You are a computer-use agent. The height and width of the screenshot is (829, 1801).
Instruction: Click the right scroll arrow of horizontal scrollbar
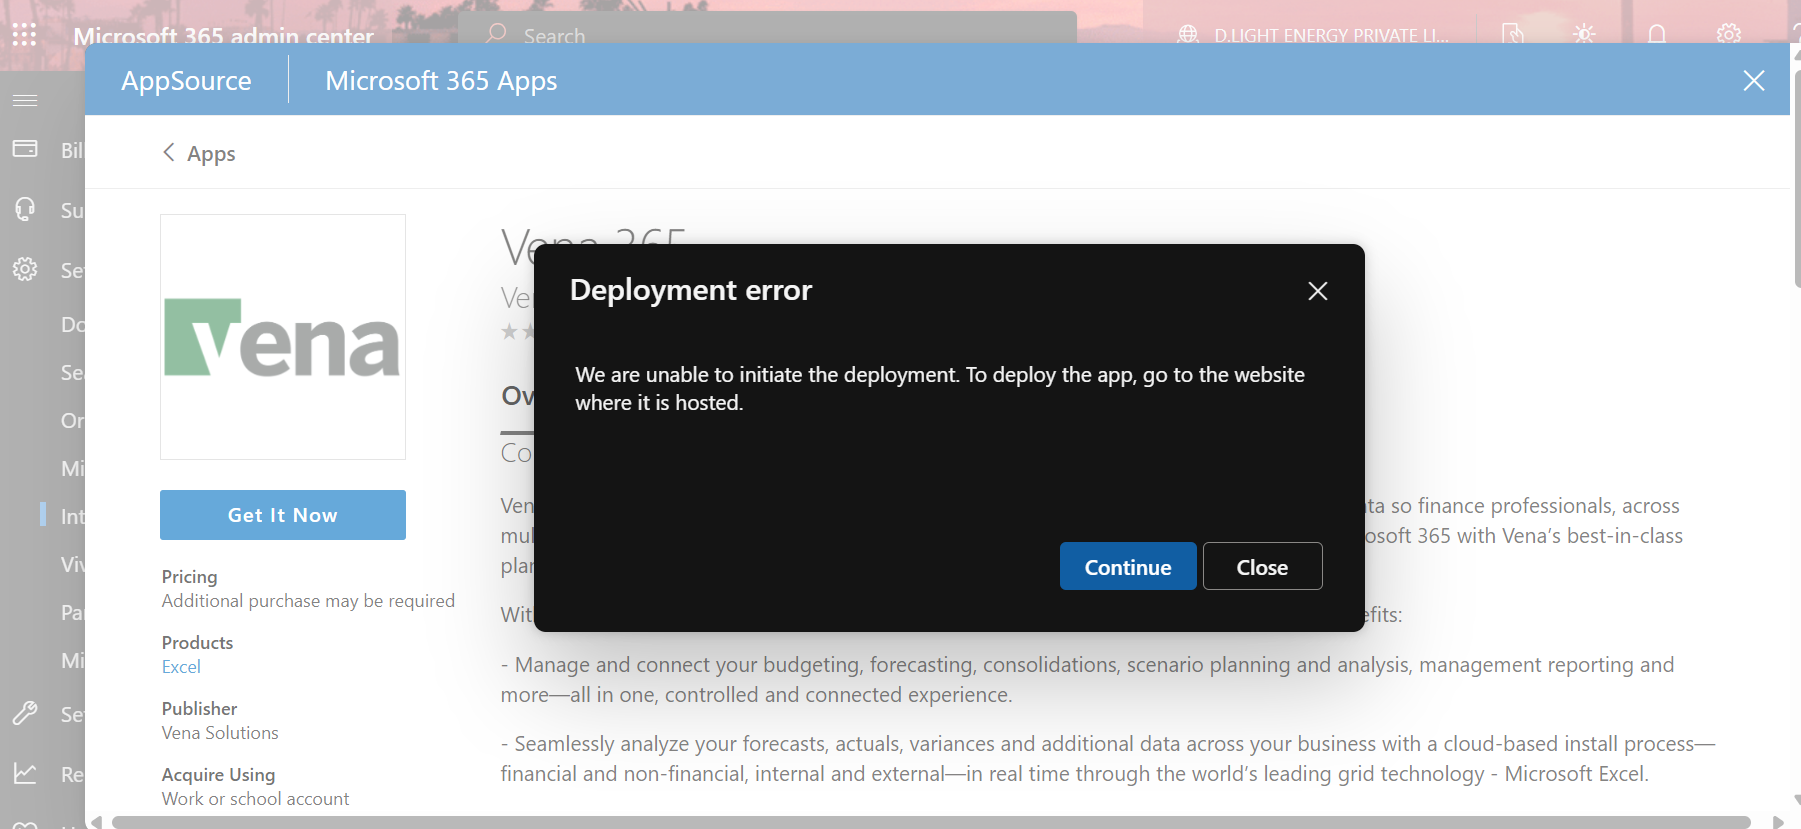(1778, 822)
